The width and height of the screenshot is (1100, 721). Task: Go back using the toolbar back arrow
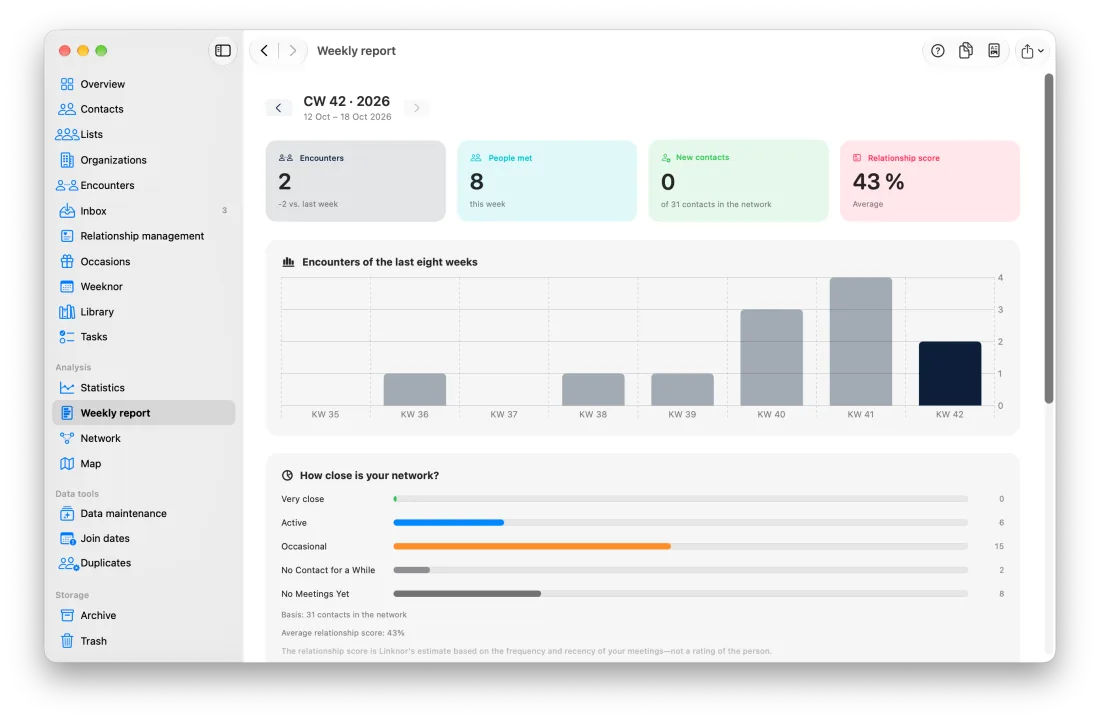coord(264,50)
